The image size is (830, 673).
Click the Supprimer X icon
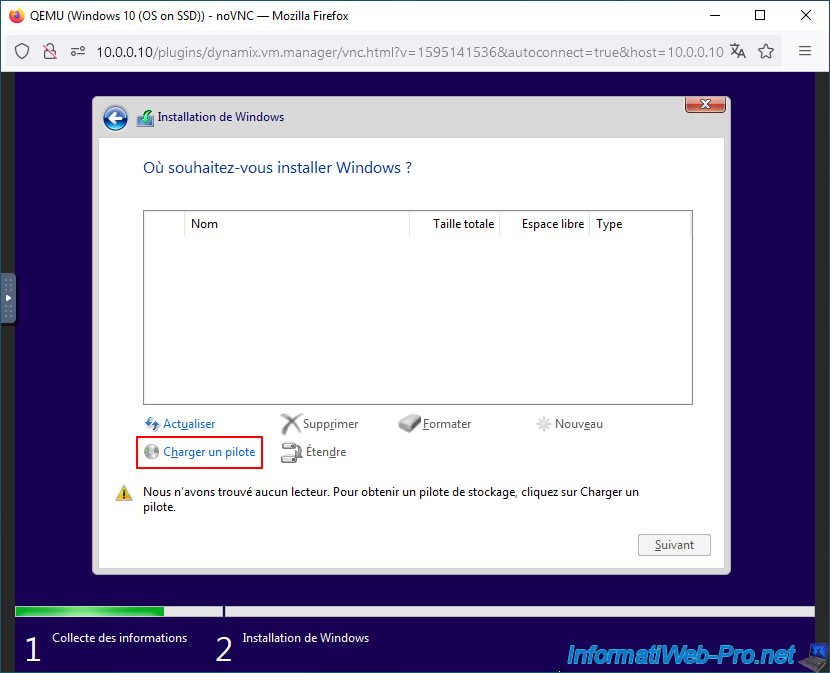[290, 424]
